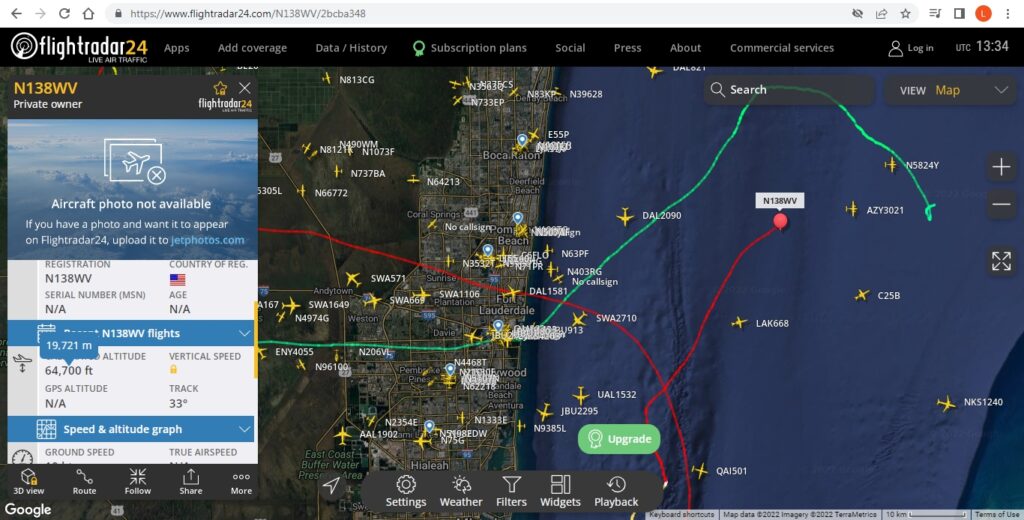This screenshot has height=520, width=1024.
Task: Open the Data / History menu
Action: click(351, 48)
